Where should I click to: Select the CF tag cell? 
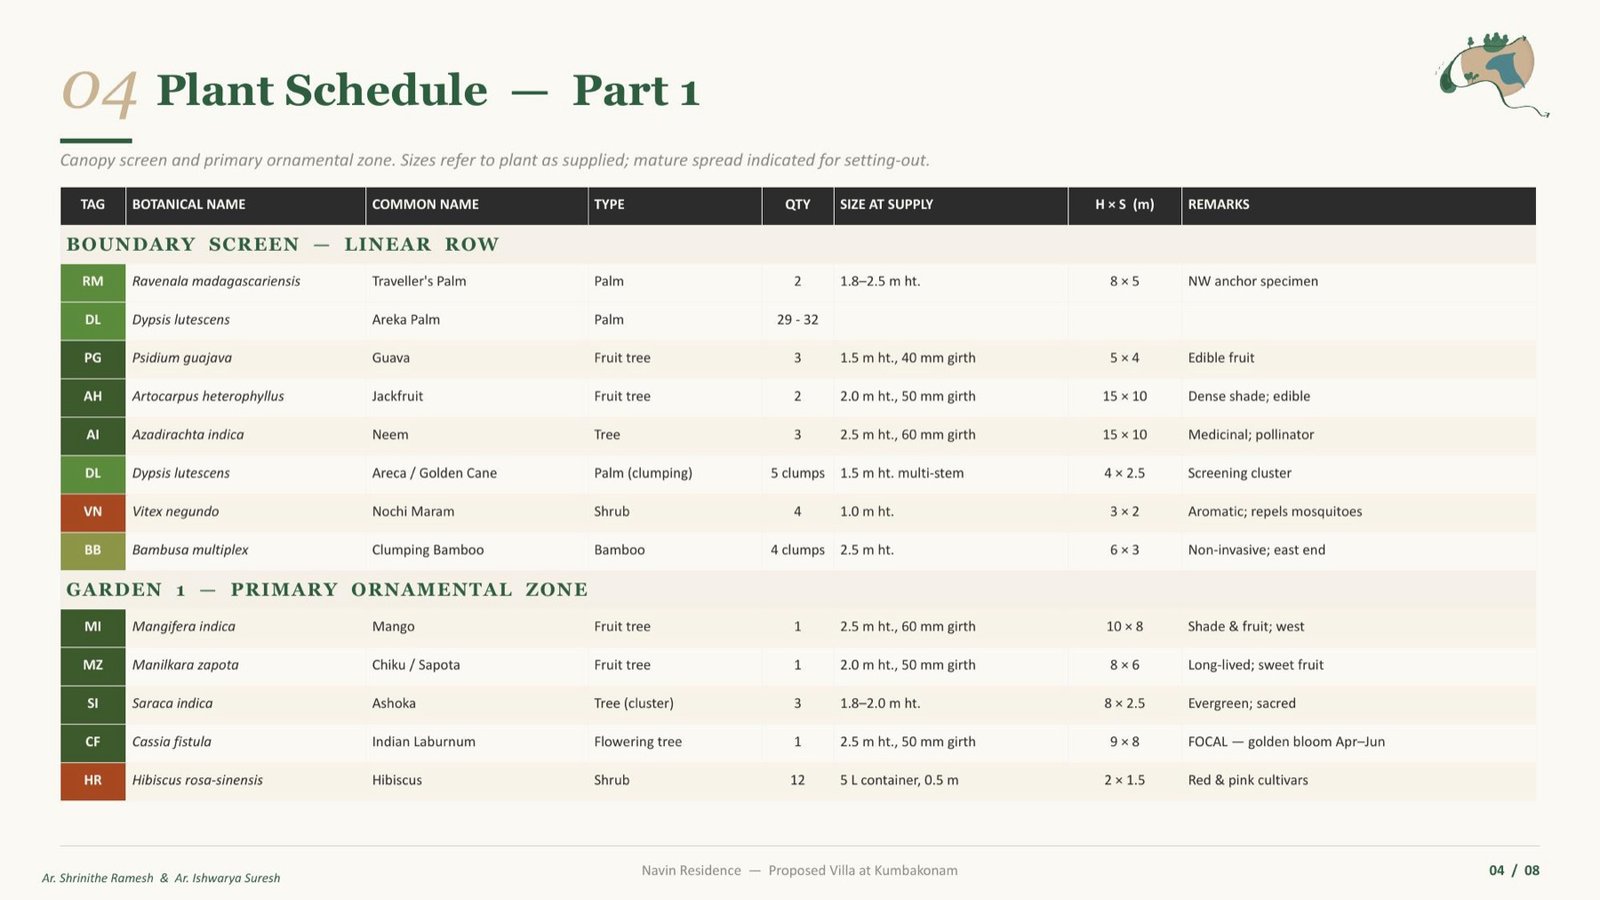coord(93,742)
